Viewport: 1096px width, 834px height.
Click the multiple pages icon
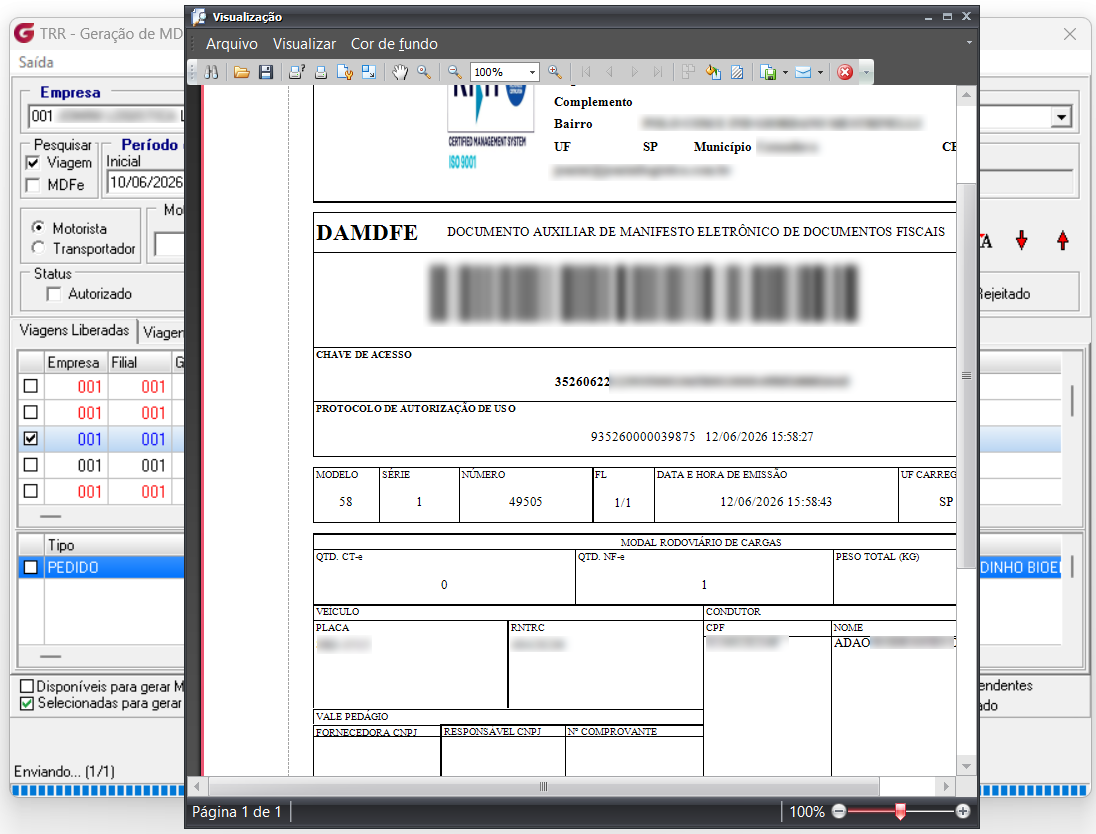pos(688,72)
